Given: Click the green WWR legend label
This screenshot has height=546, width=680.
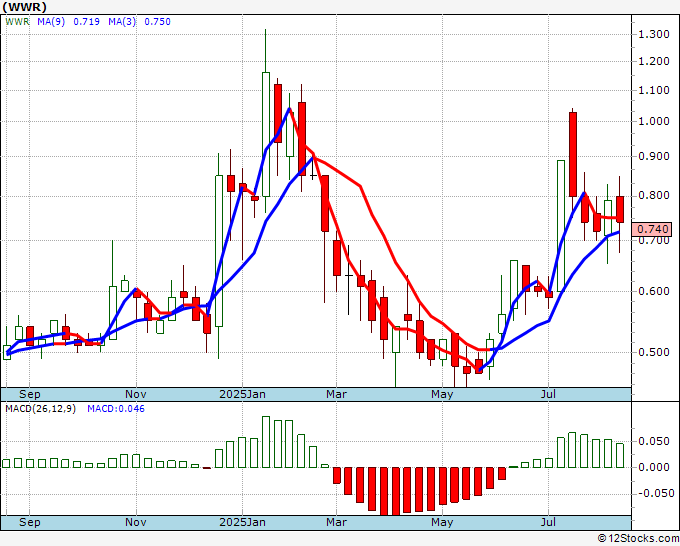Looking at the screenshot, I should coord(17,22).
